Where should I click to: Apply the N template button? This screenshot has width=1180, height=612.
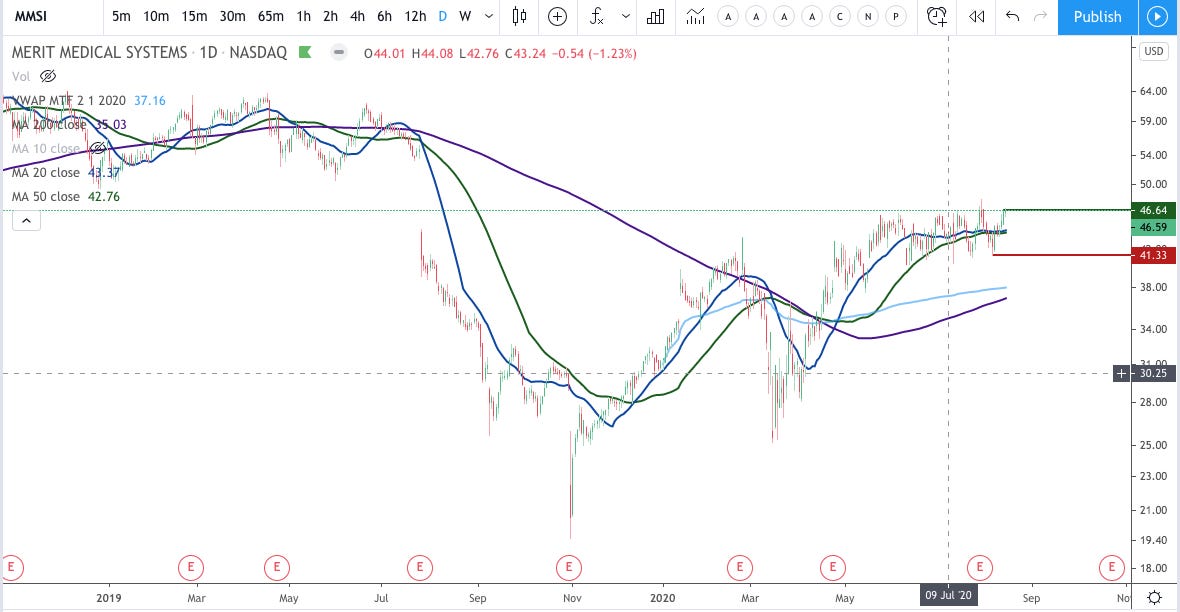click(868, 17)
